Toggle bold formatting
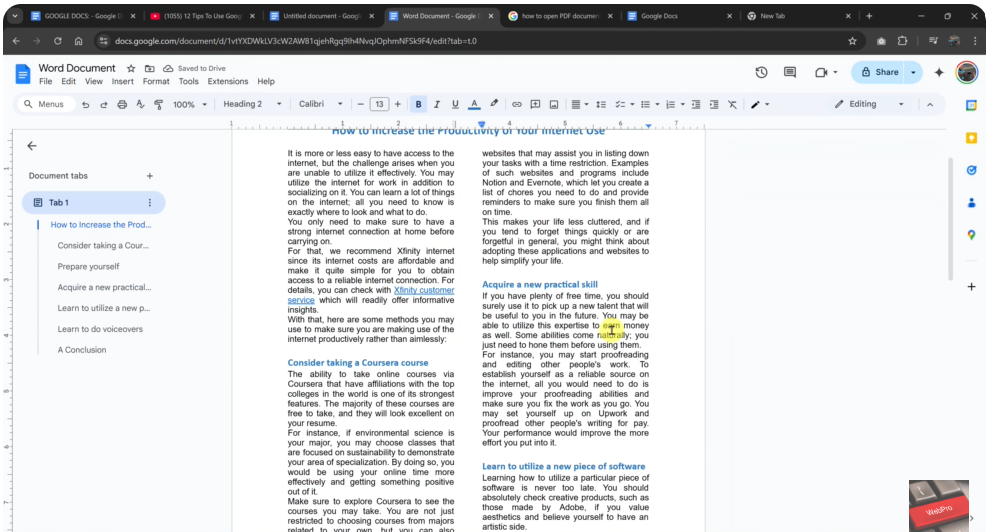This screenshot has height=532, width=988. point(418,105)
